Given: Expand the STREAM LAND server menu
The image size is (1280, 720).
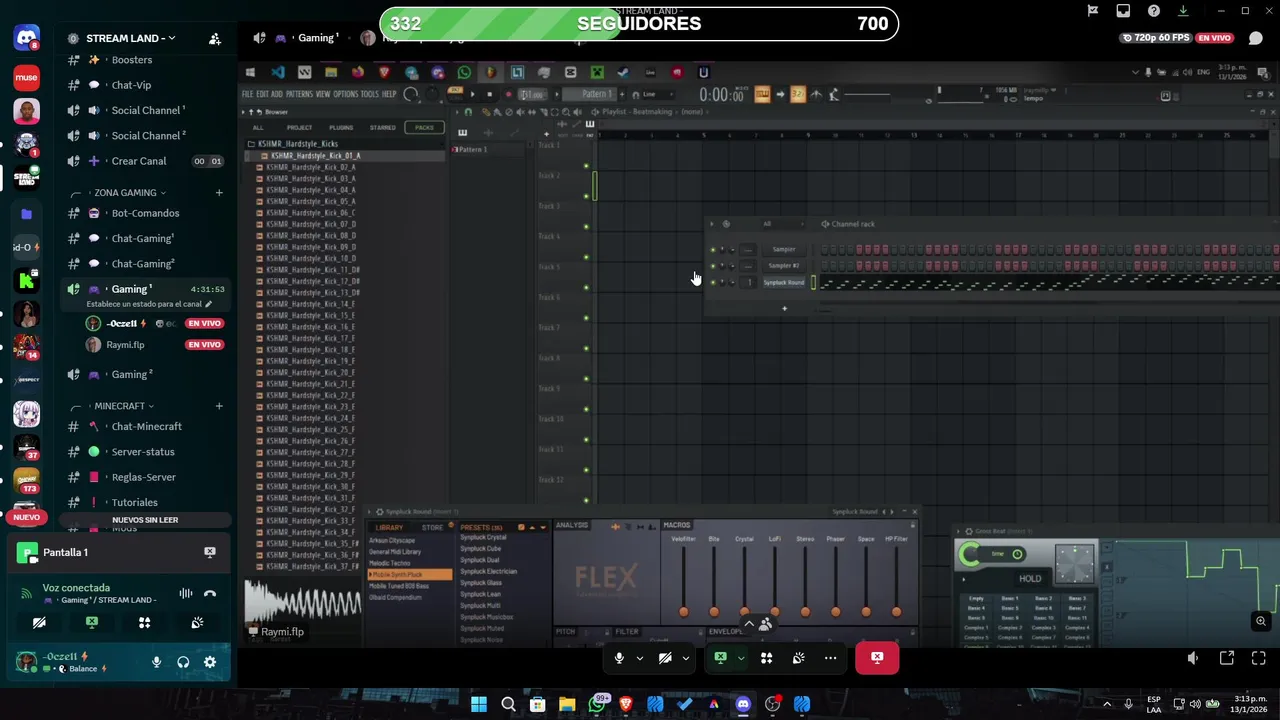Looking at the screenshot, I should 131,38.
